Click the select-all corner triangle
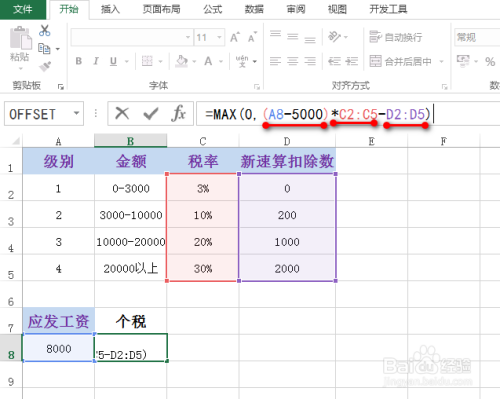 coord(15,141)
